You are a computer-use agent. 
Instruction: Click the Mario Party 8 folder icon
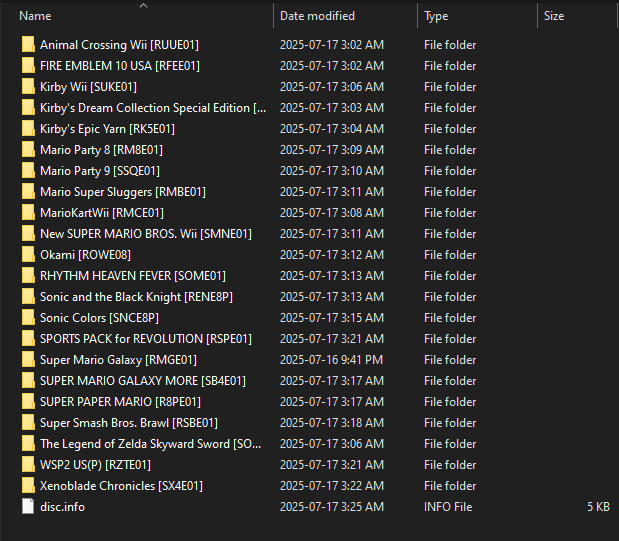point(28,150)
